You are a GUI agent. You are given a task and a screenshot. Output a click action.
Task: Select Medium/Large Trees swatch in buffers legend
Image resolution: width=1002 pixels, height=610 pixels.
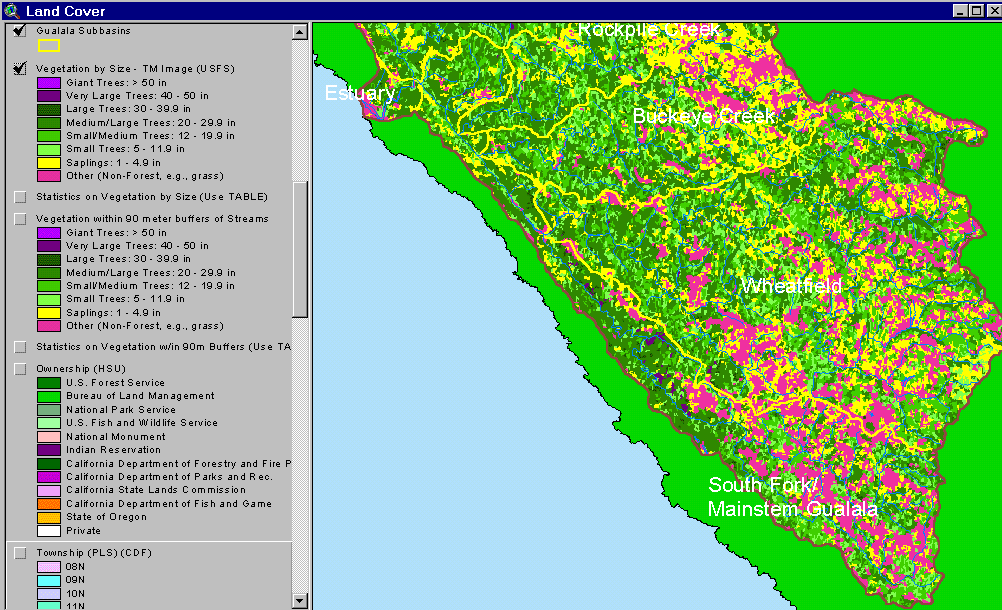(x=49, y=273)
